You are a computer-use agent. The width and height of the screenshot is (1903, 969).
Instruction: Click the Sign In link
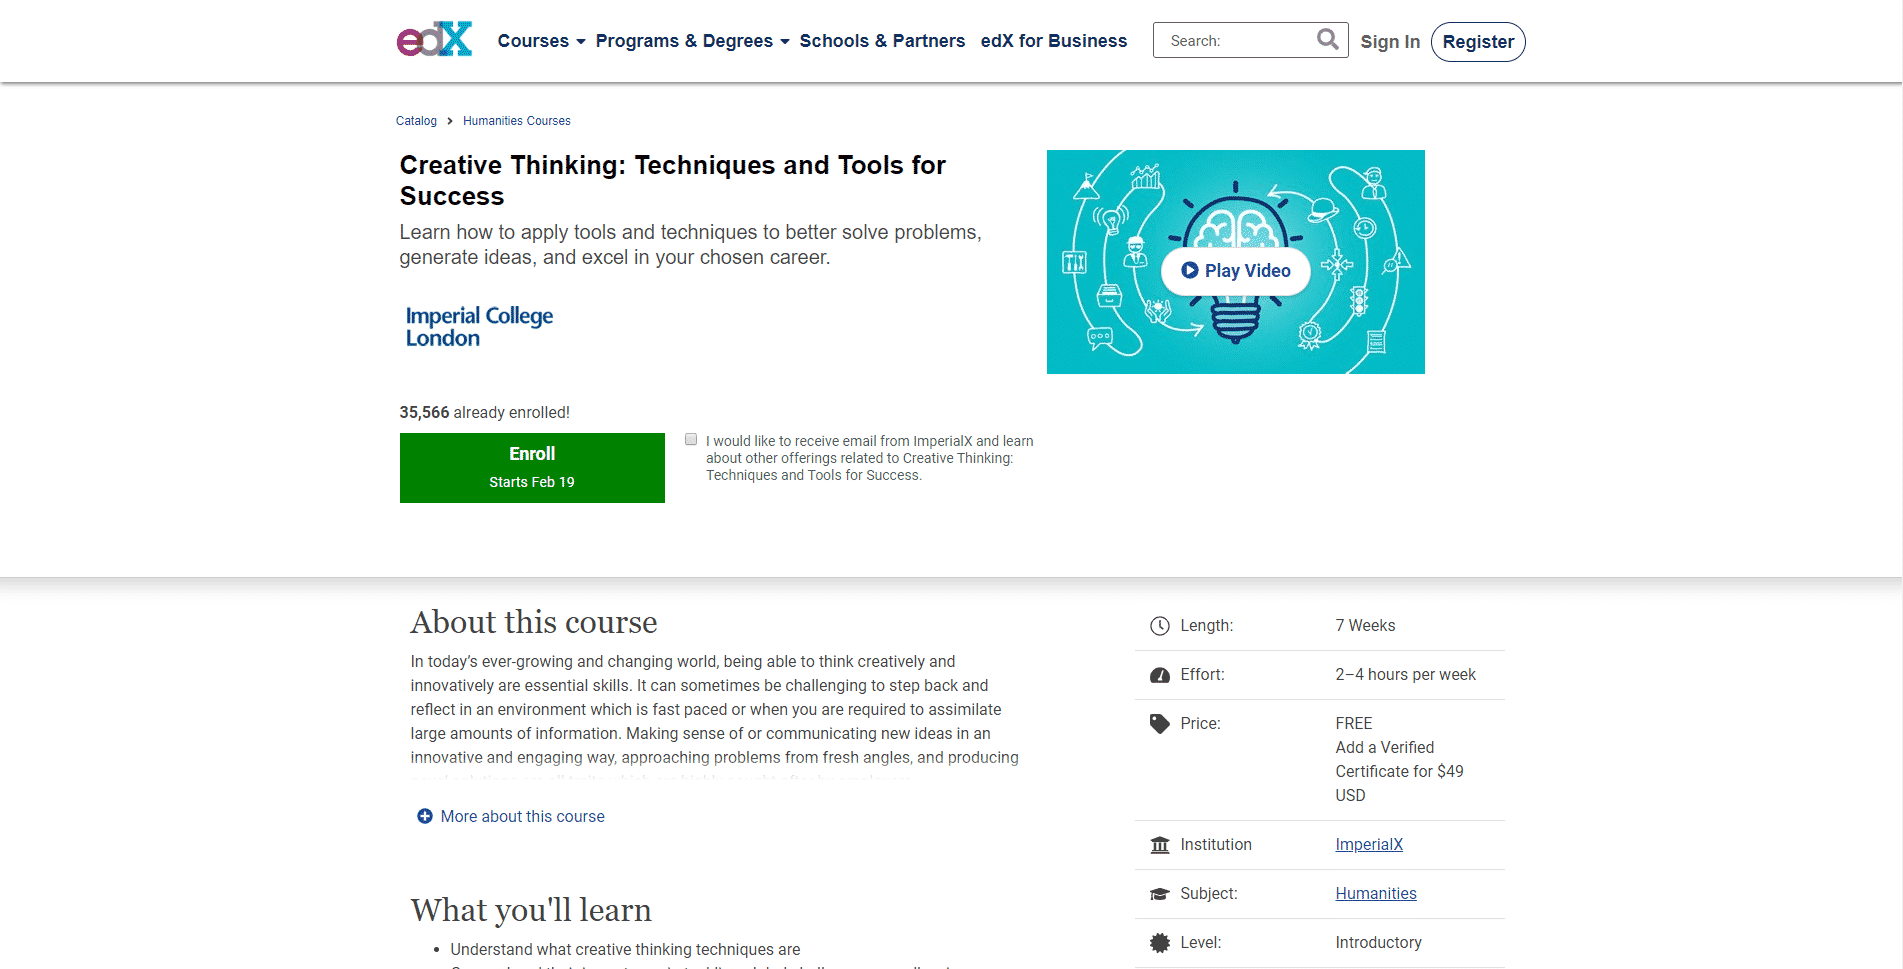point(1390,42)
